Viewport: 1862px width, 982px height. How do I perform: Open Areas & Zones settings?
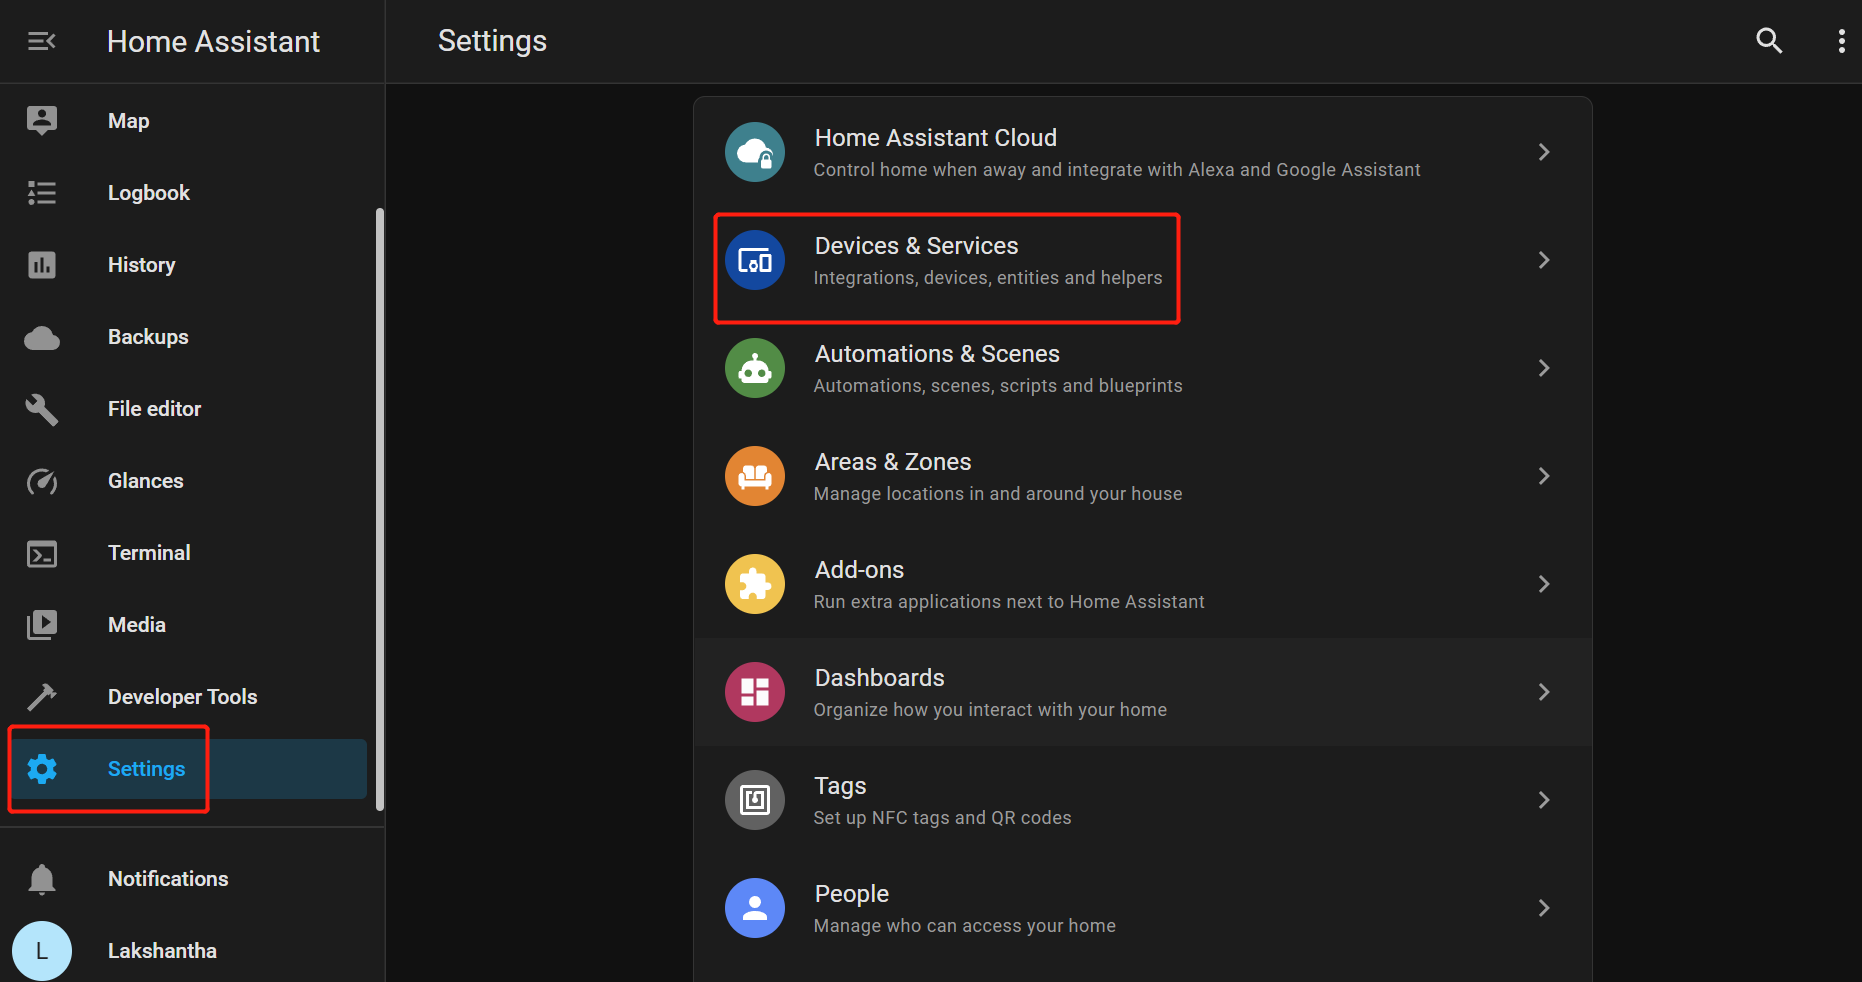893,462
